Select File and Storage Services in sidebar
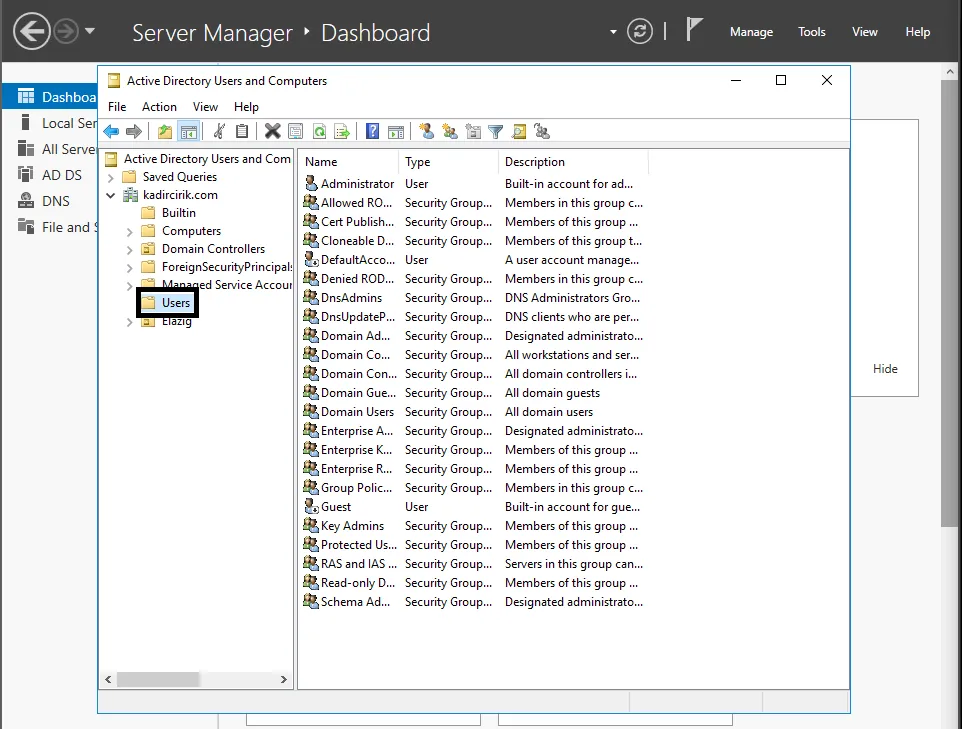962x729 pixels. point(50,227)
